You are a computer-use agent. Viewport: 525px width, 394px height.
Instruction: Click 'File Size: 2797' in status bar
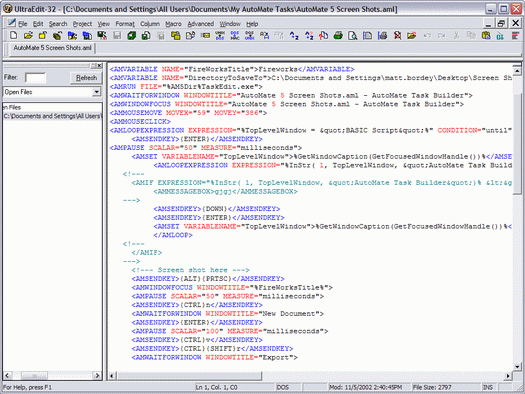coord(432,387)
